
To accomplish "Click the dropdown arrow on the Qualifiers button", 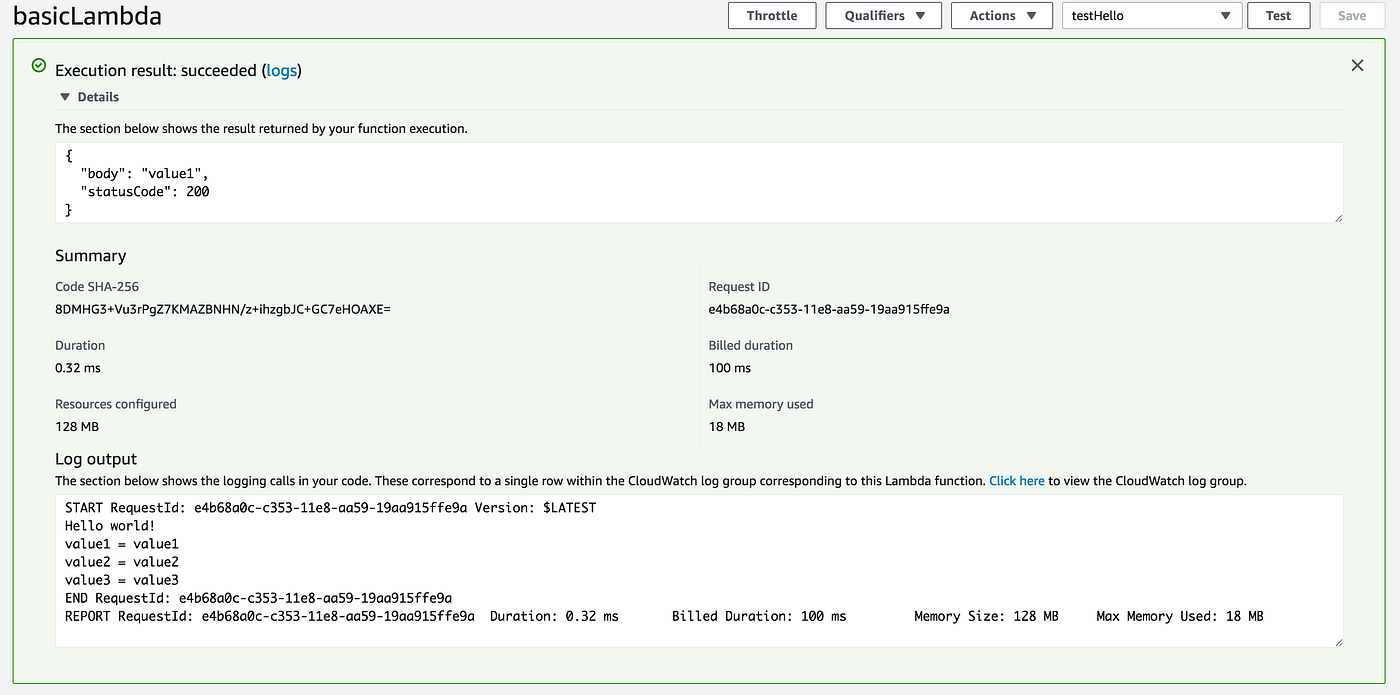I will tap(922, 15).
